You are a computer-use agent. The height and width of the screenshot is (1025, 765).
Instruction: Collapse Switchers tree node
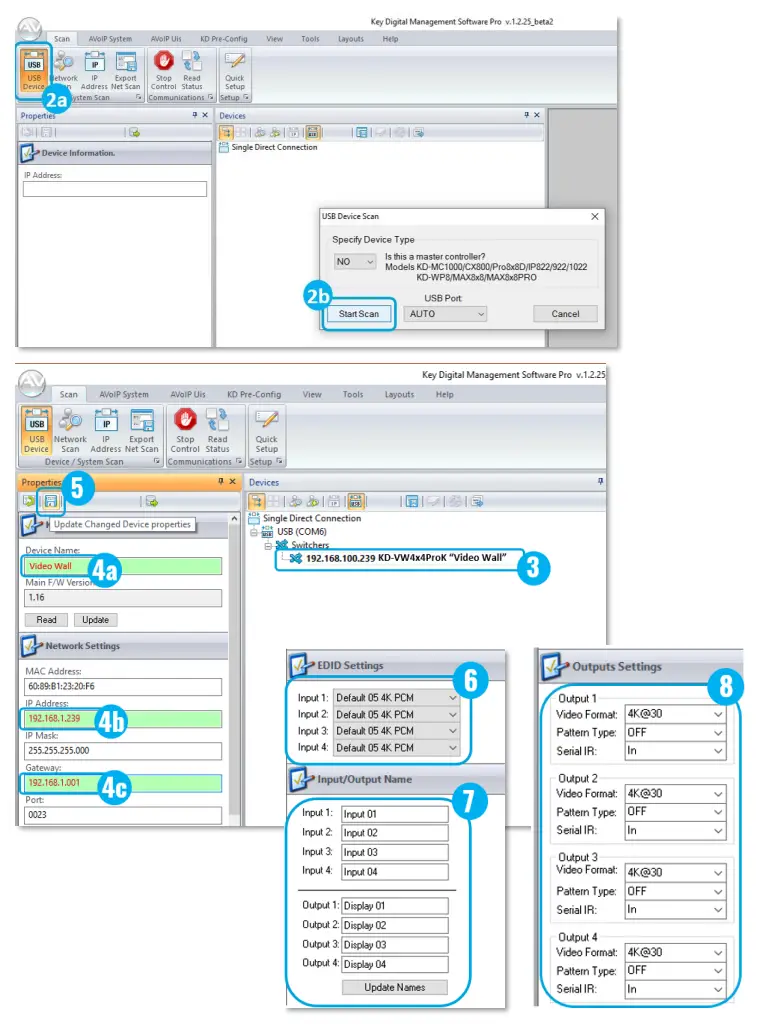click(x=268, y=545)
